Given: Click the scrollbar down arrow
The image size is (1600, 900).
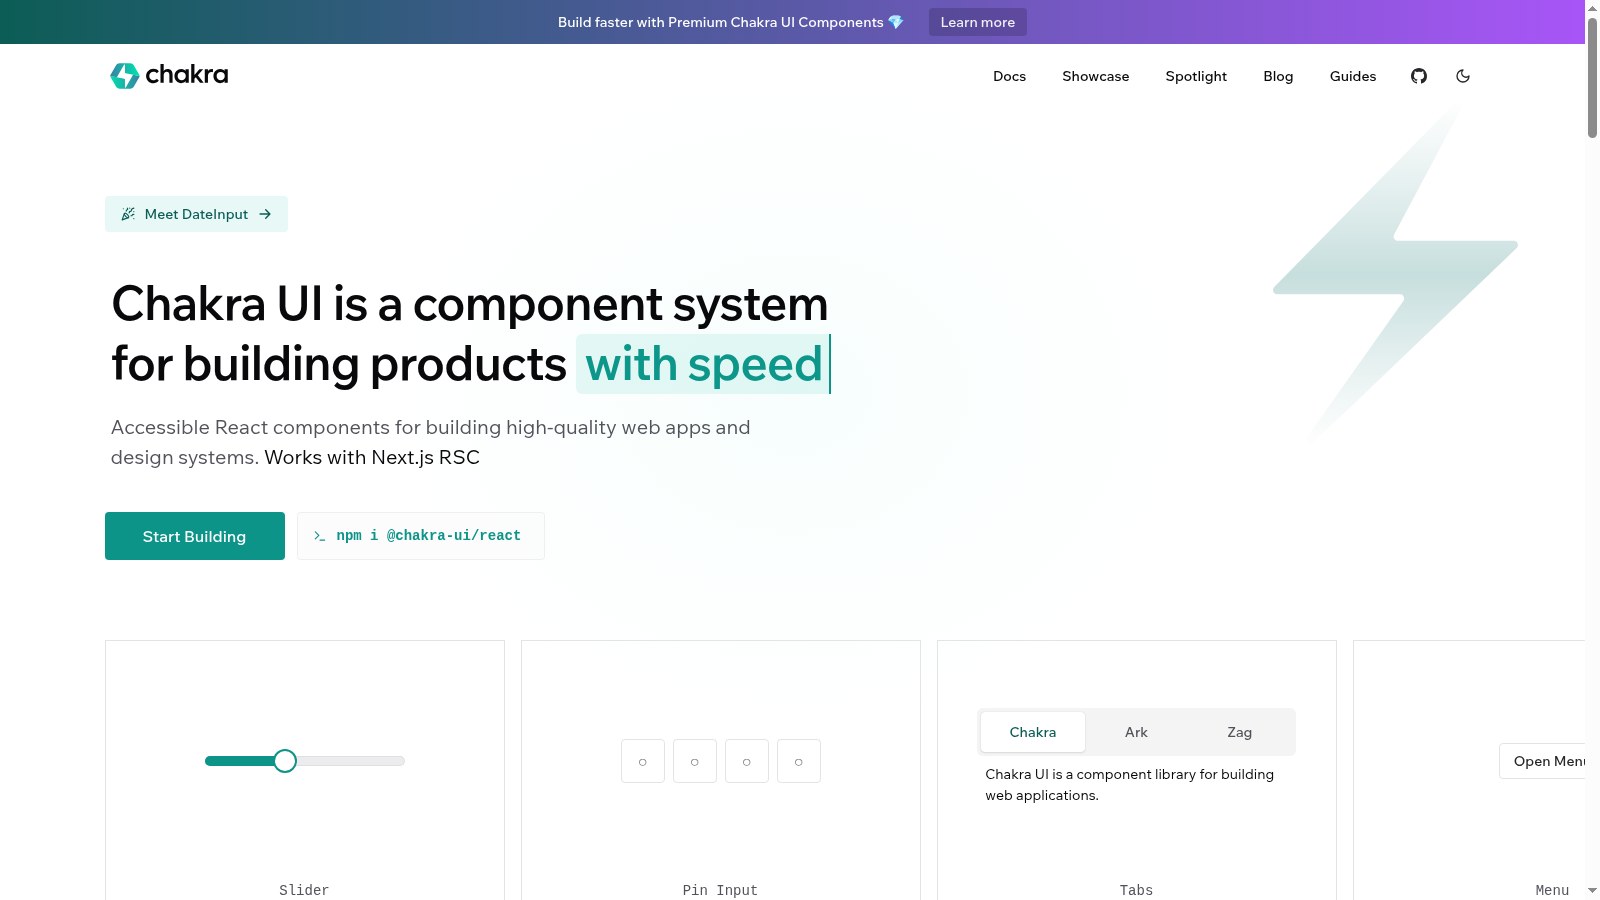Looking at the screenshot, I should coord(1592,890).
